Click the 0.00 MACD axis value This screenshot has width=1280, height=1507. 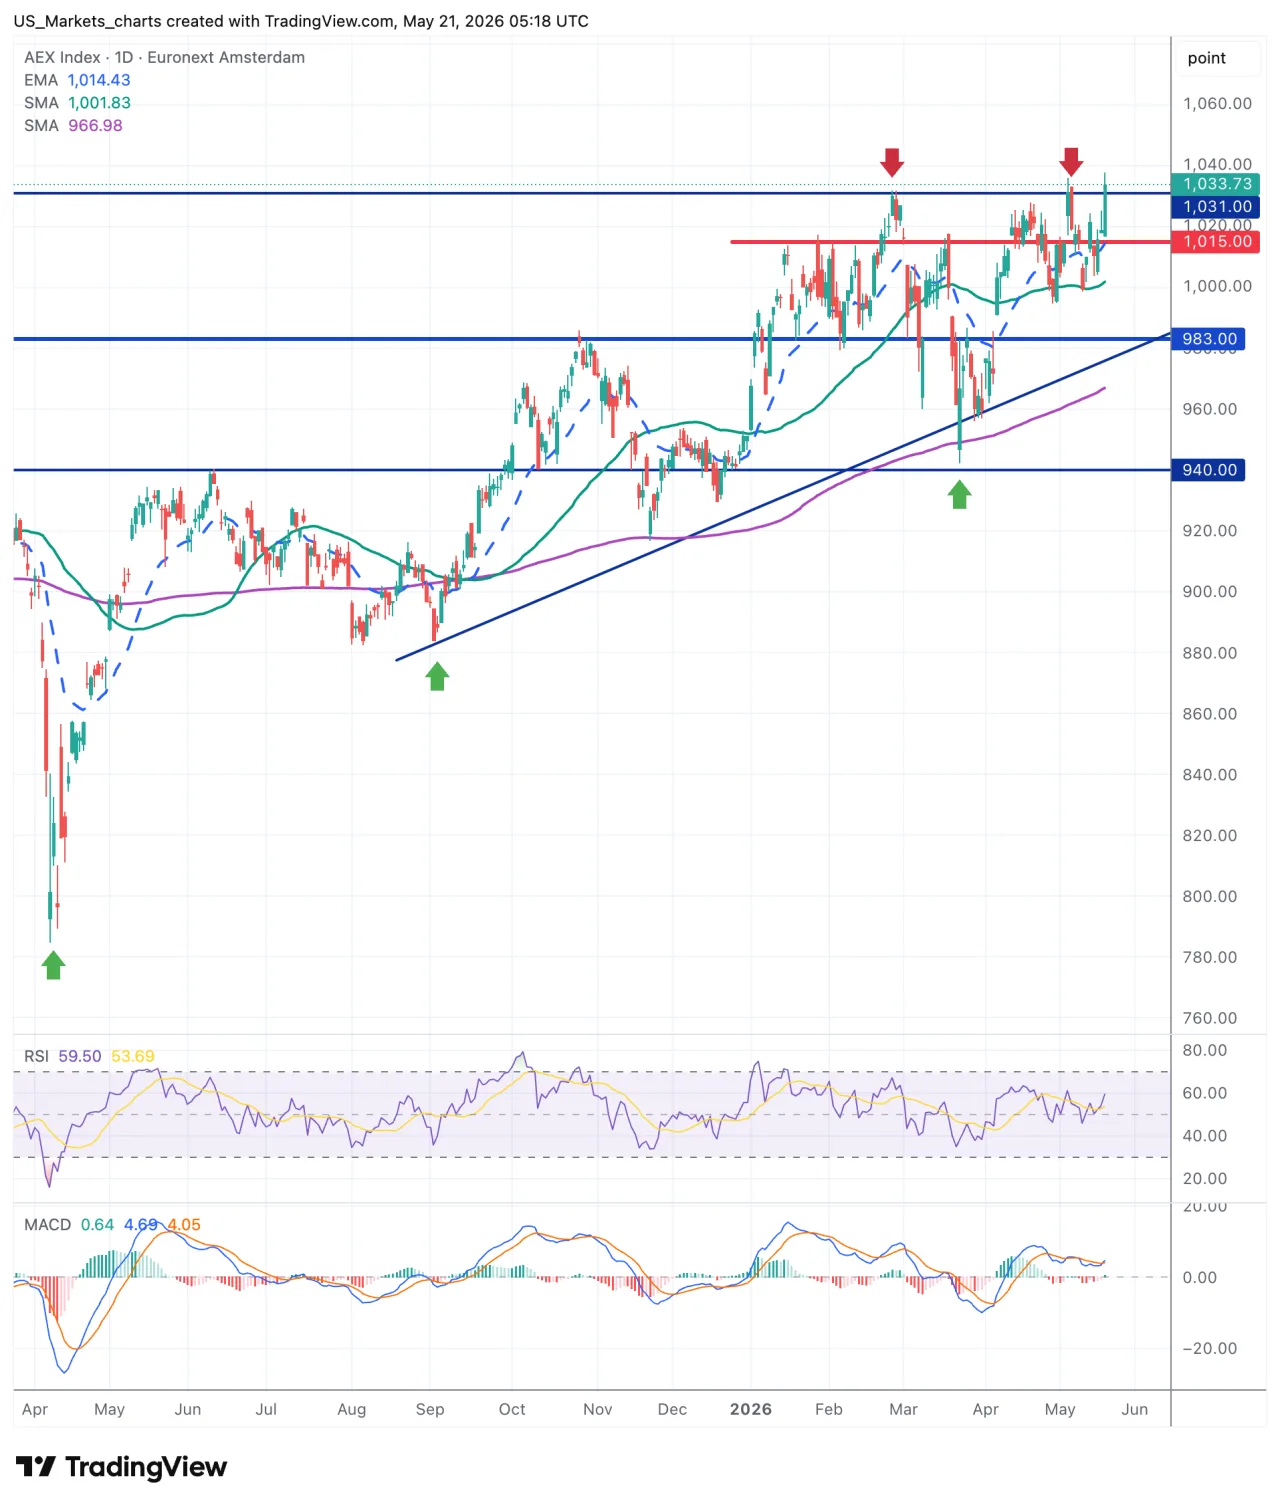tap(1200, 1278)
